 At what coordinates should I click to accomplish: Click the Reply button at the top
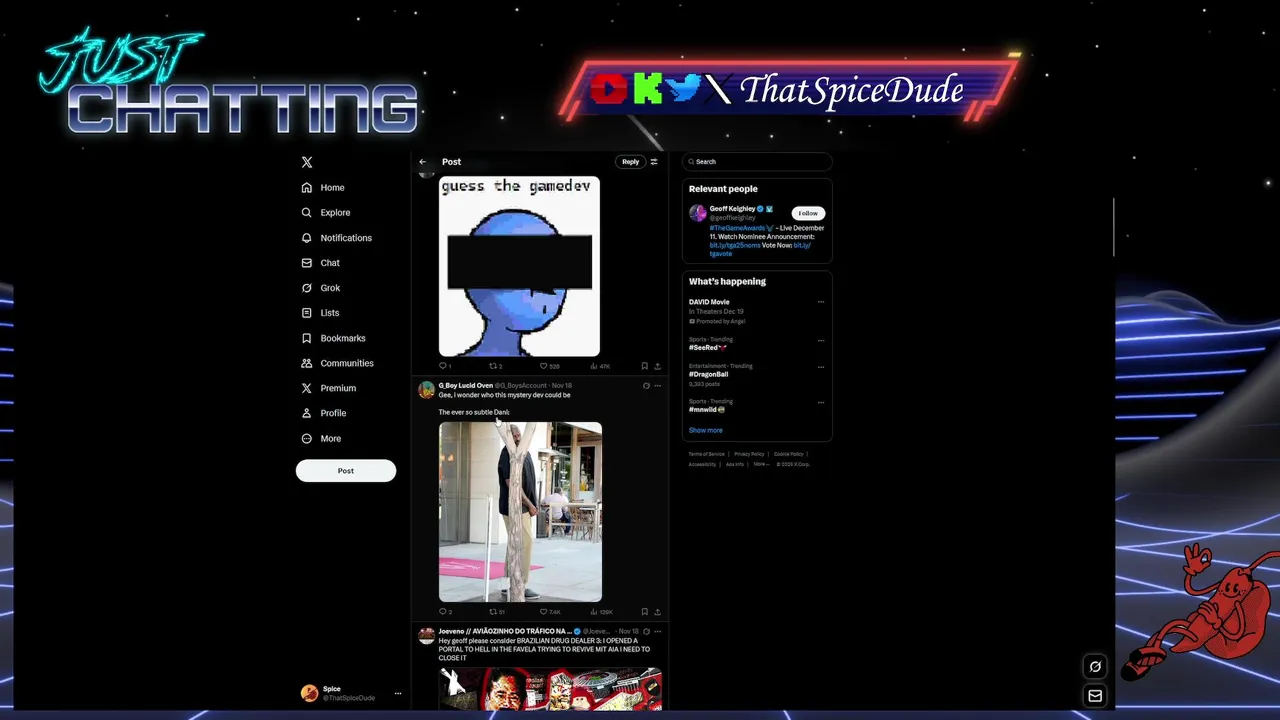[x=630, y=162]
